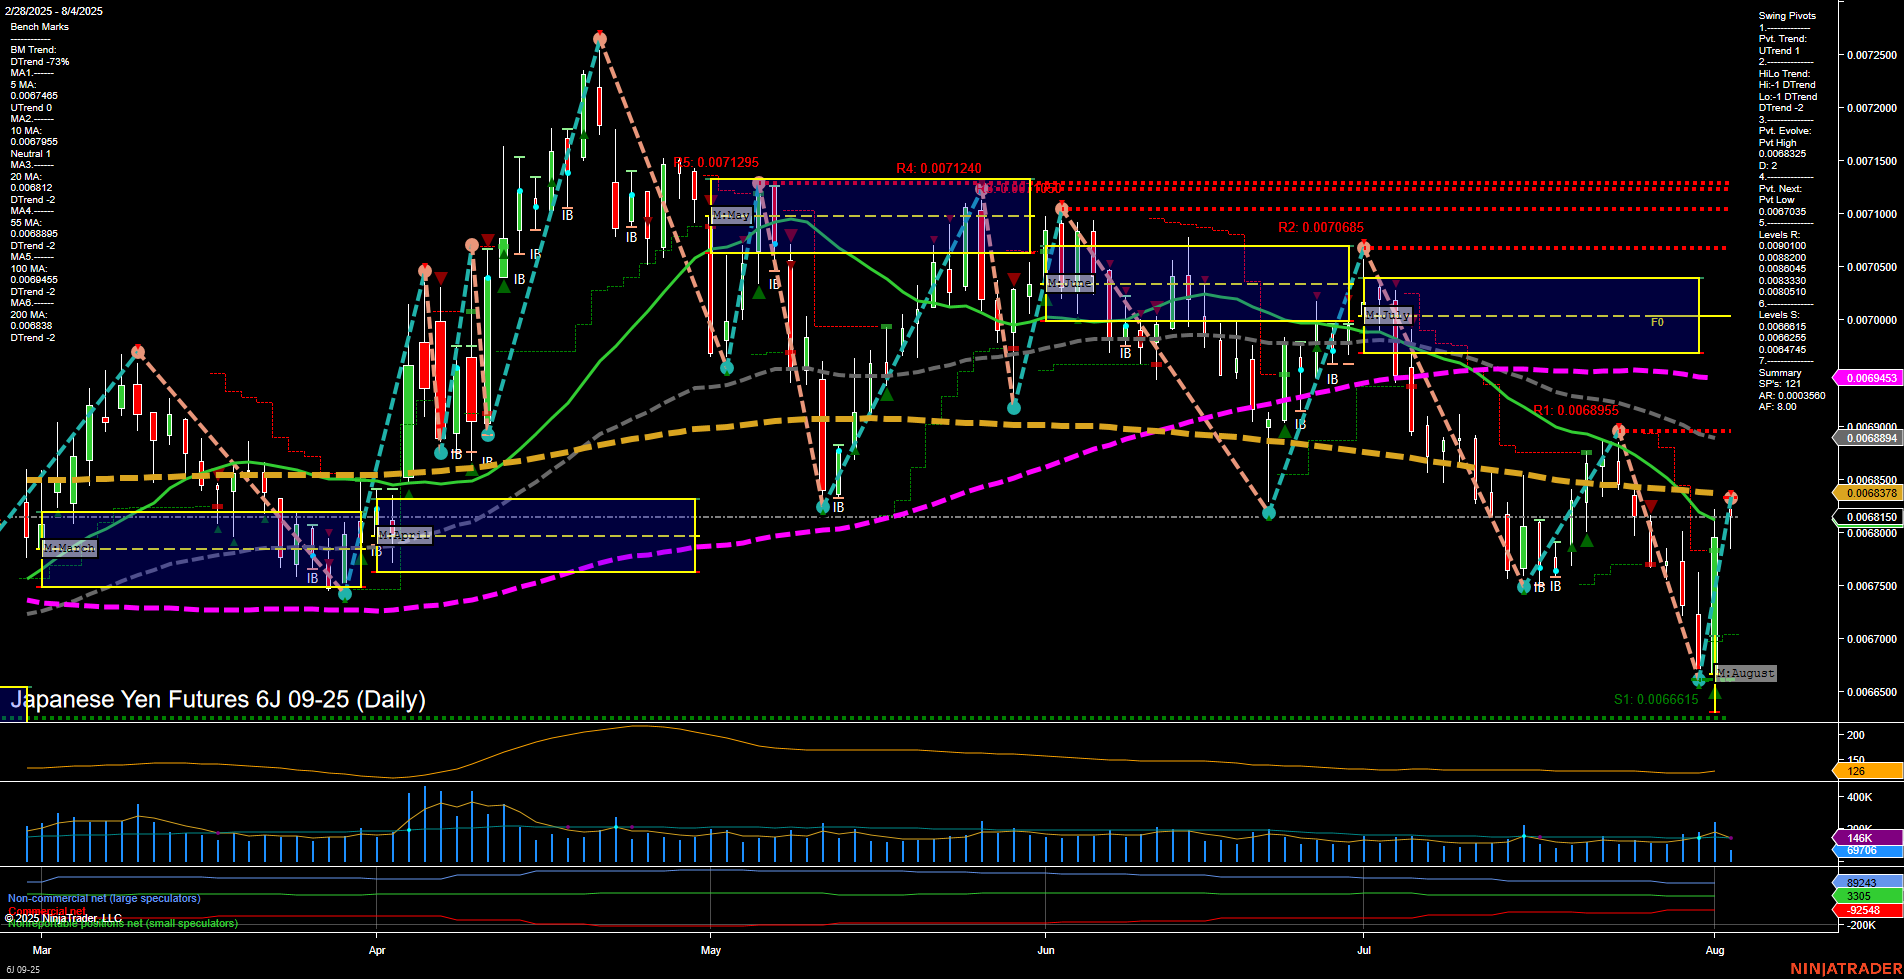The height and width of the screenshot is (979, 1904).
Task: Click the M:August month label
Action: [1745, 673]
